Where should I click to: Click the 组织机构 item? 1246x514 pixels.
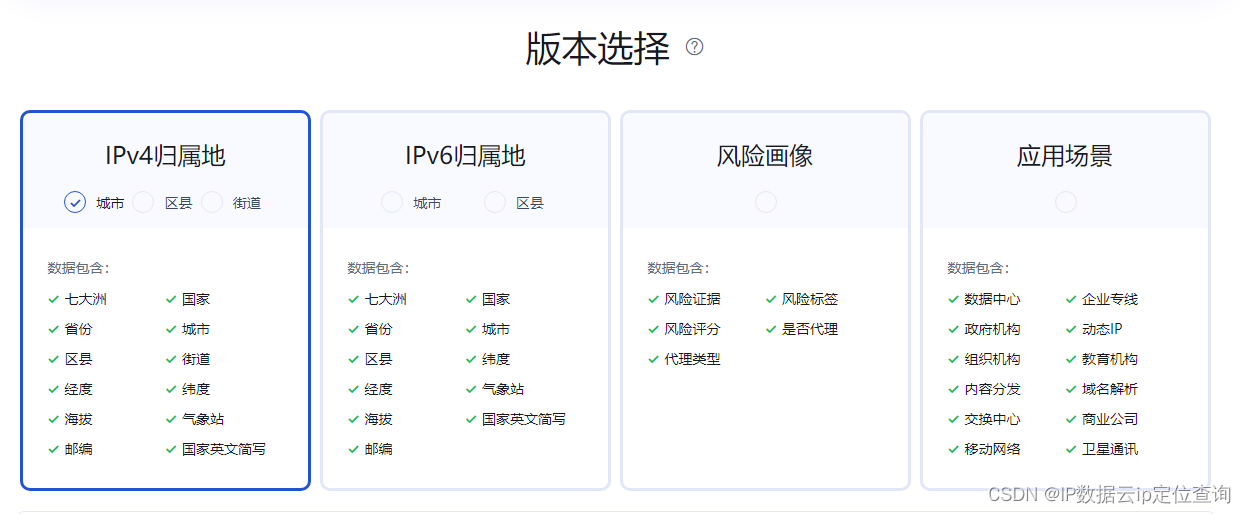[x=992, y=359]
